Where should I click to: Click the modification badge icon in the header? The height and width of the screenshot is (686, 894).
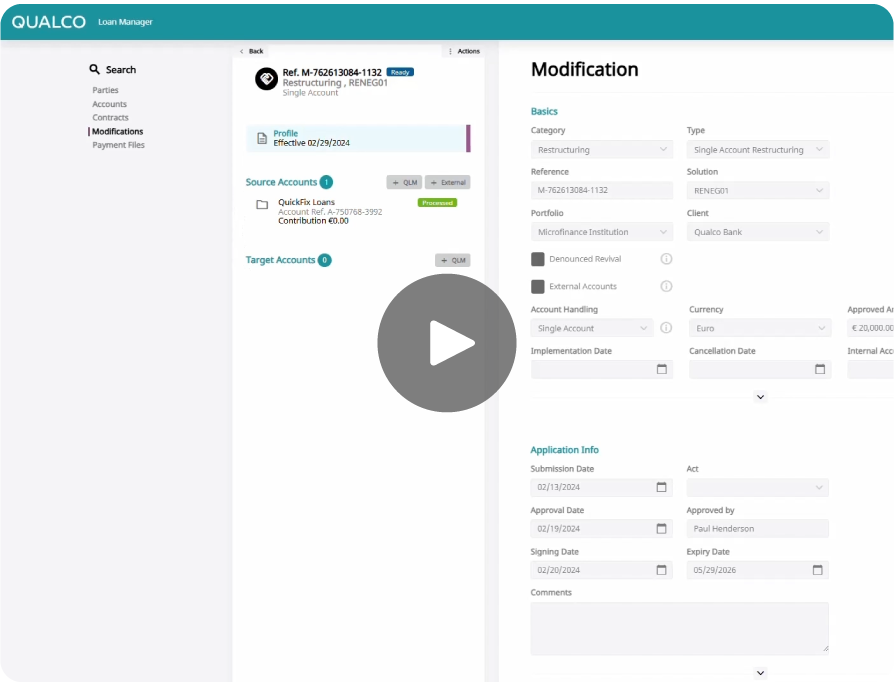(x=266, y=78)
